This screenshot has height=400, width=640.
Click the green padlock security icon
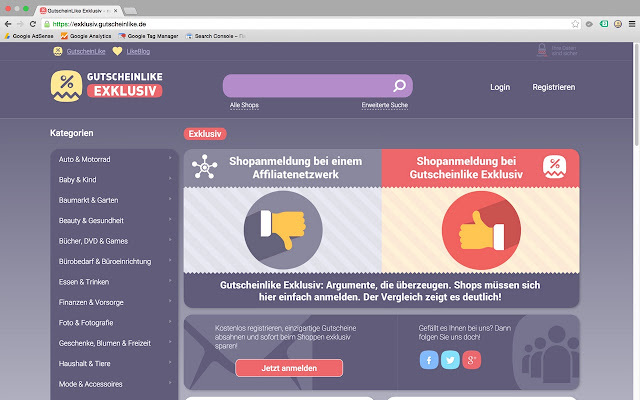pos(47,24)
